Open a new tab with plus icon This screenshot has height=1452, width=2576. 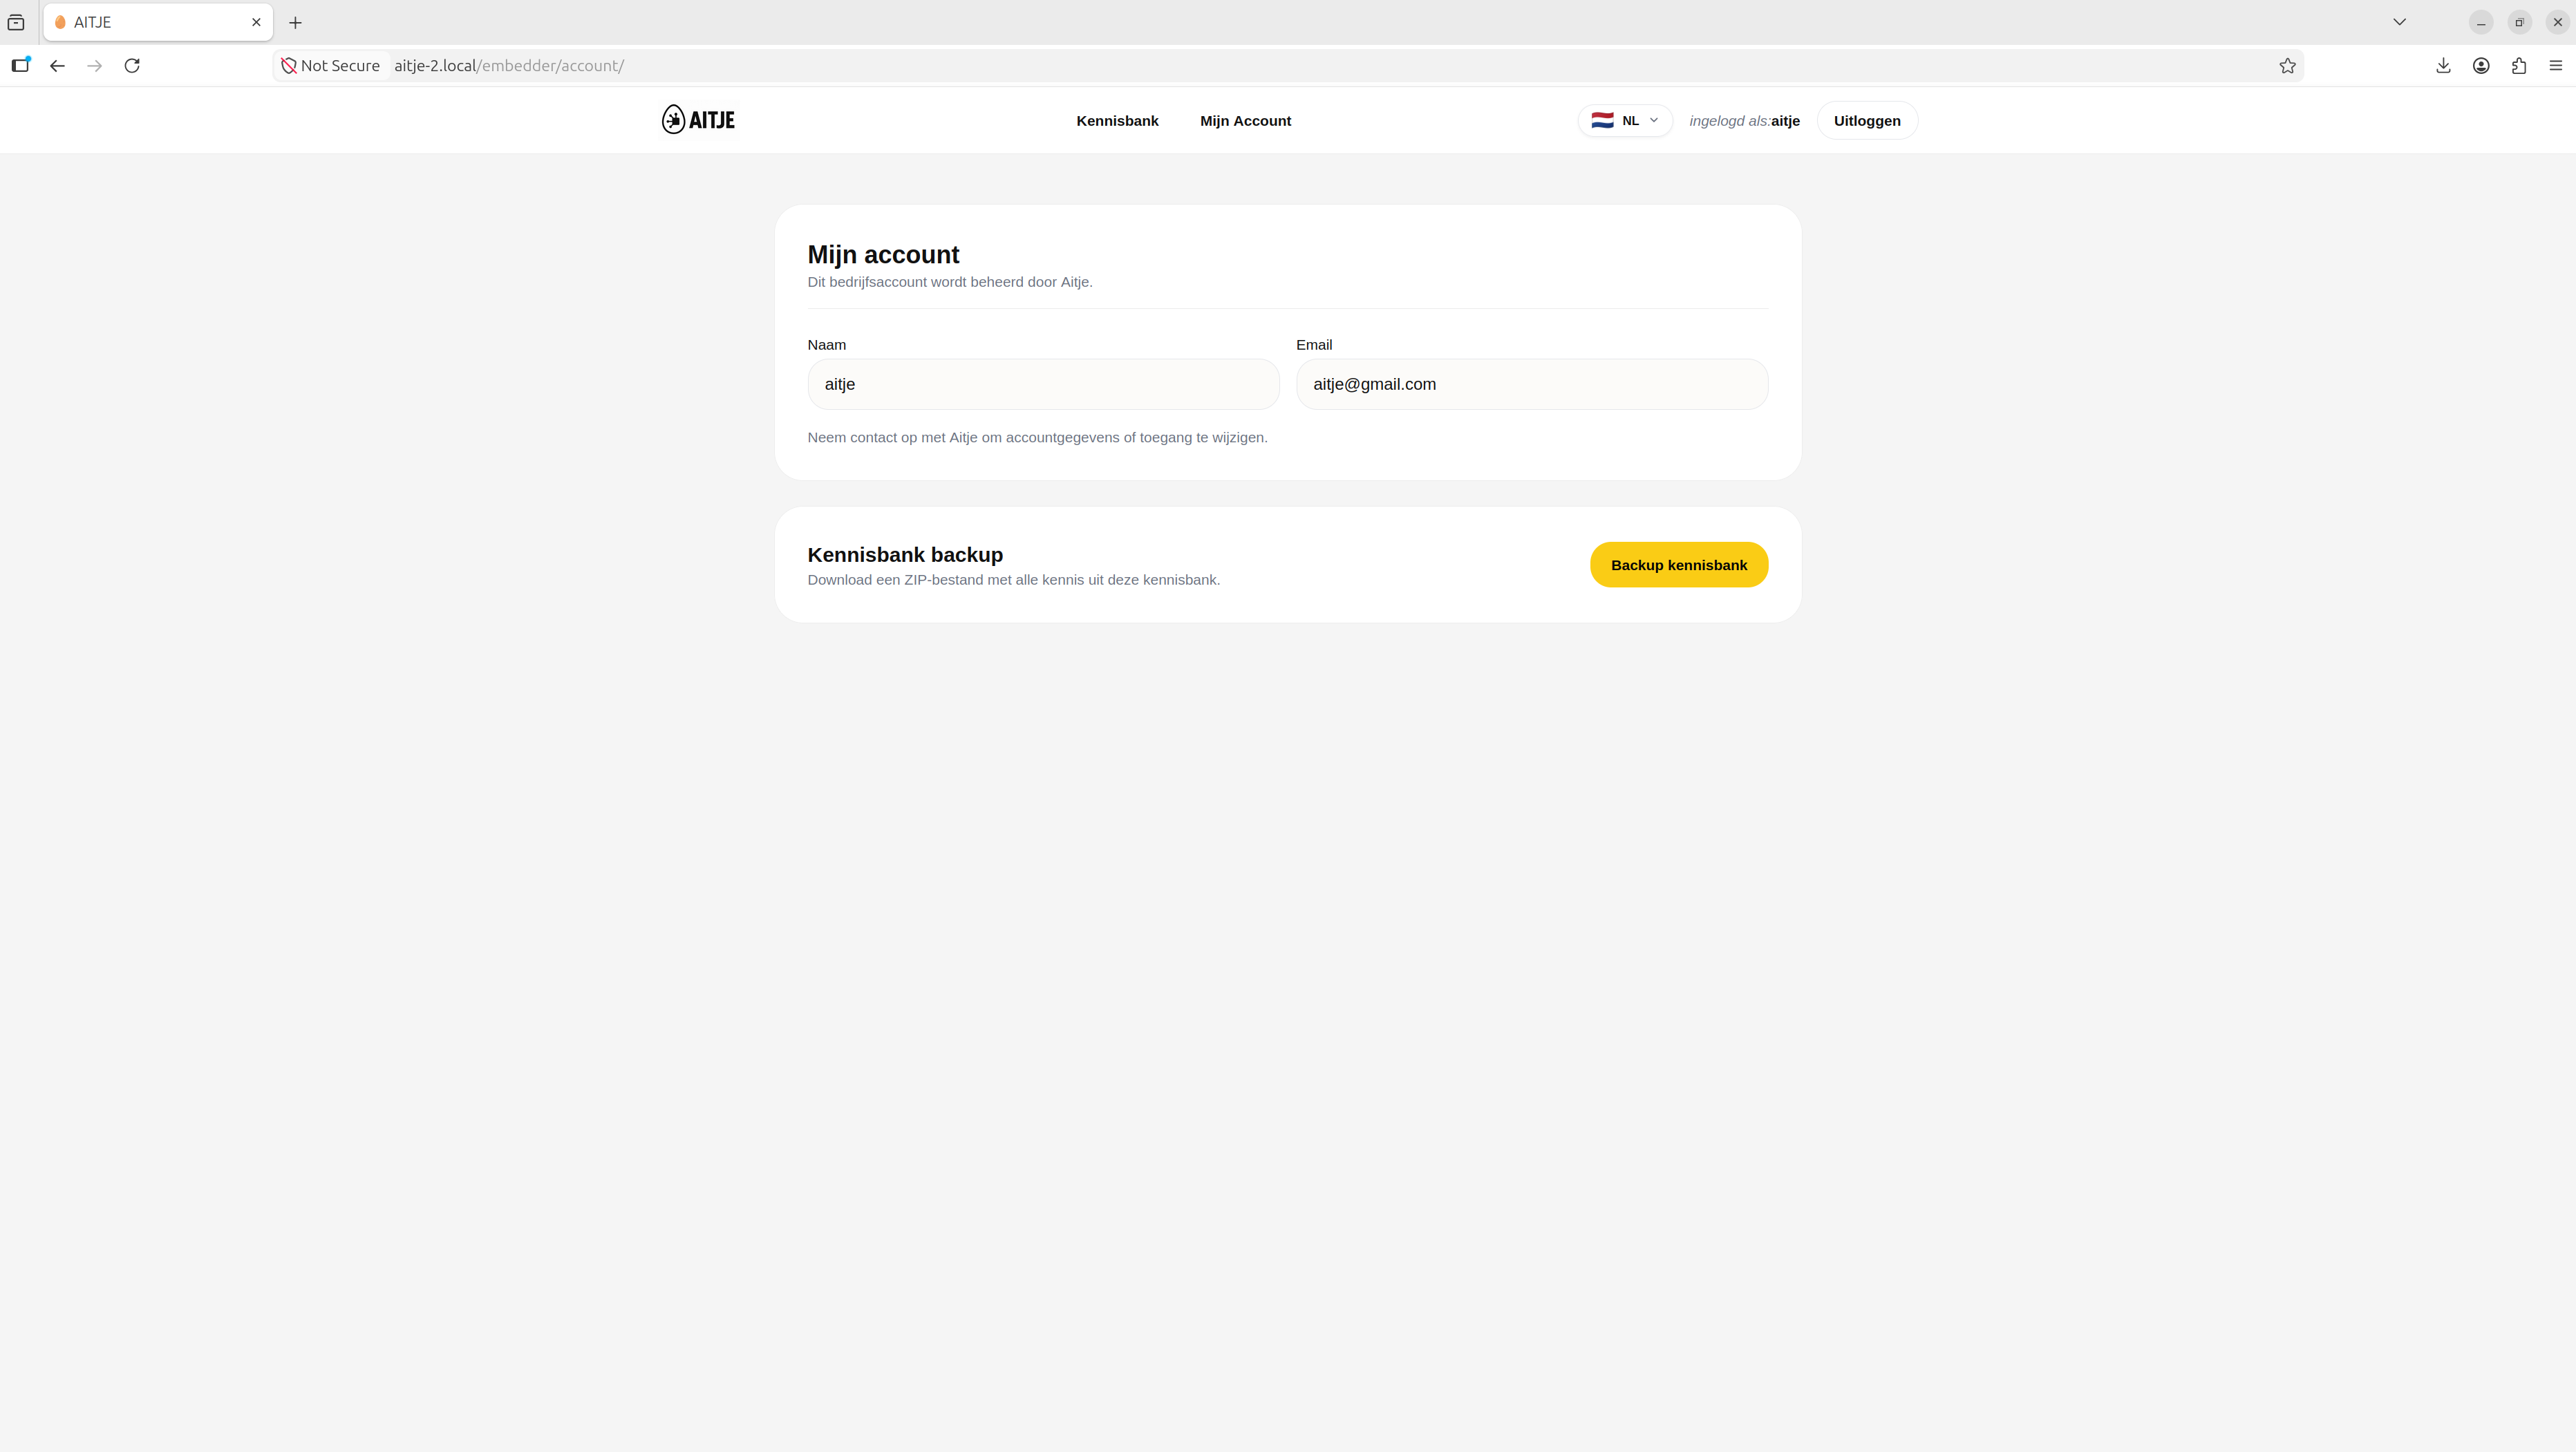point(295,22)
